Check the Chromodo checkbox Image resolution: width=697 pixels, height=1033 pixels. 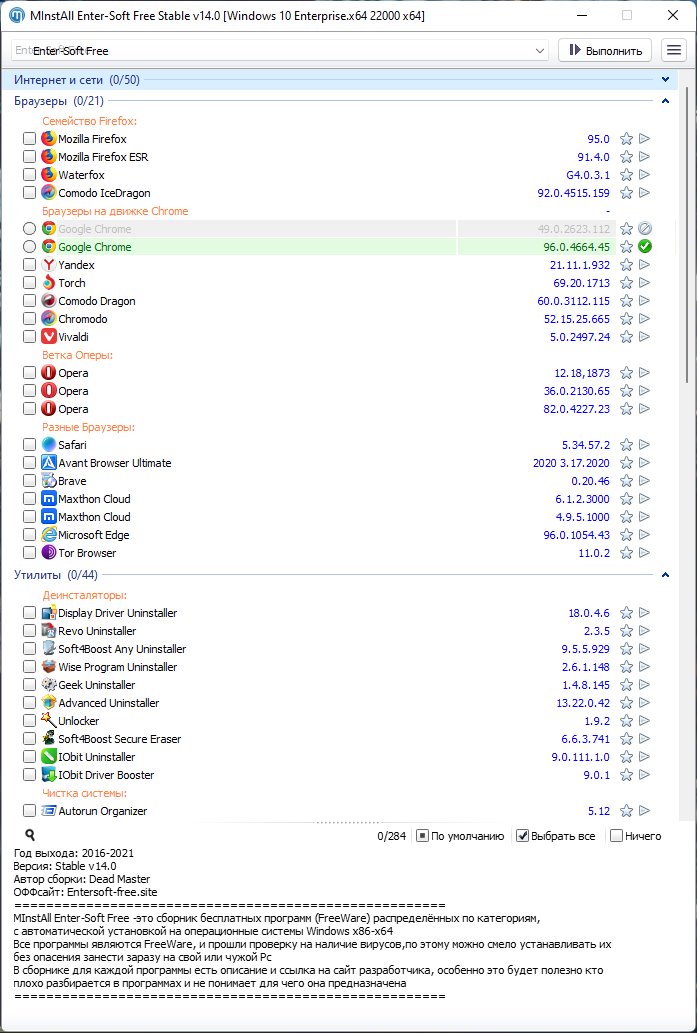(29, 319)
